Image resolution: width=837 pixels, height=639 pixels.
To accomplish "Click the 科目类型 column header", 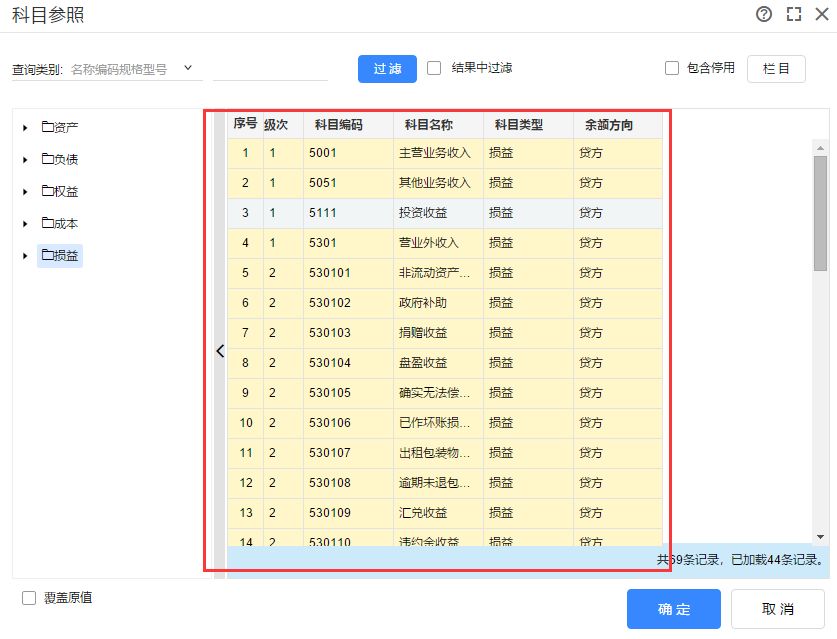I will pos(528,124).
